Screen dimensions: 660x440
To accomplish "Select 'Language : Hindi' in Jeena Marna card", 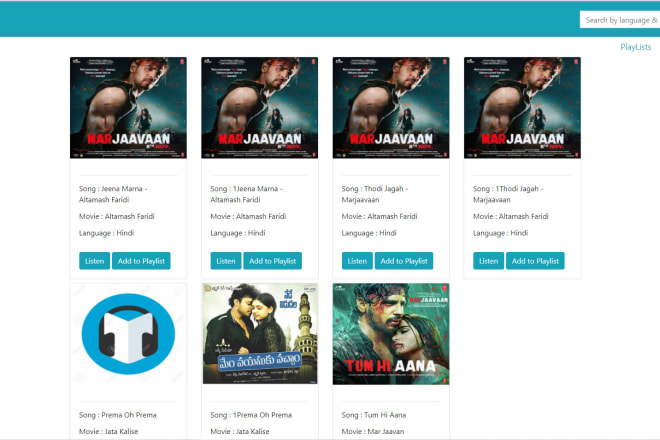I will 106,233.
